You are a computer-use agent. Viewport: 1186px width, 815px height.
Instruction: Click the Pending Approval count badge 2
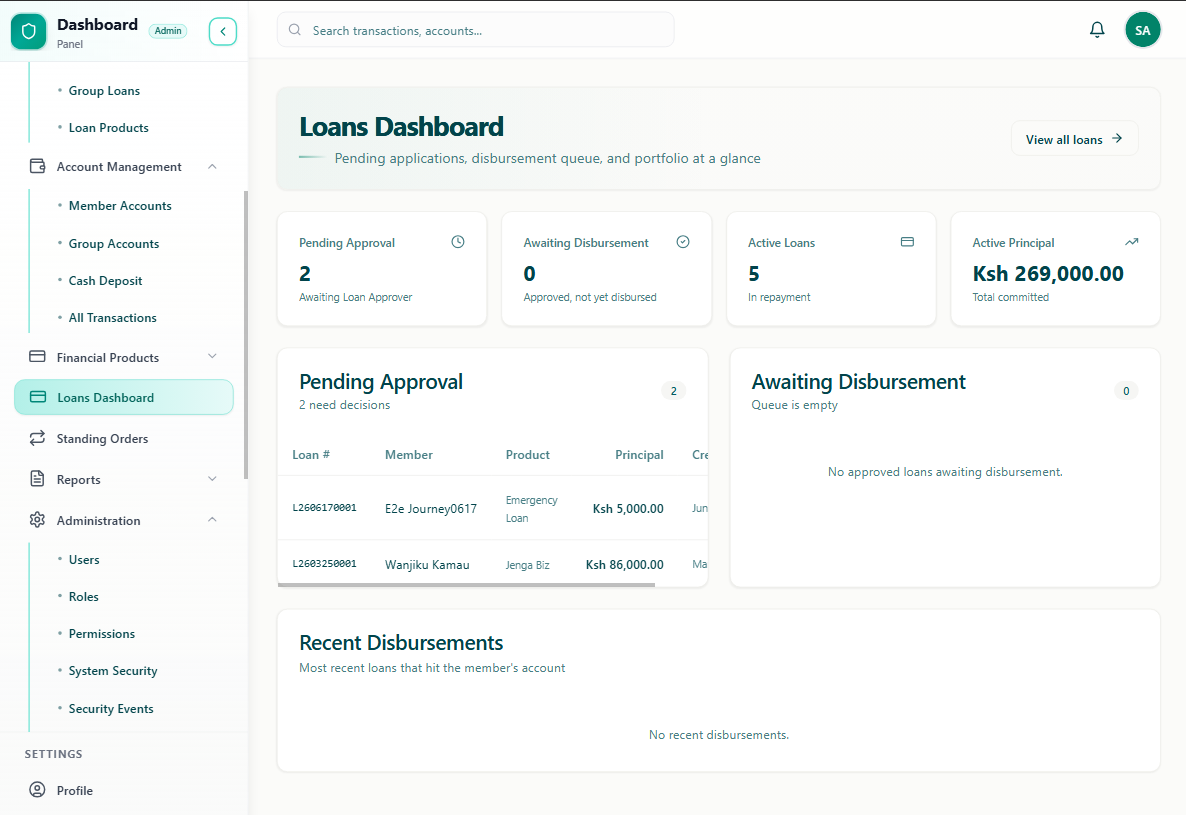pos(673,391)
